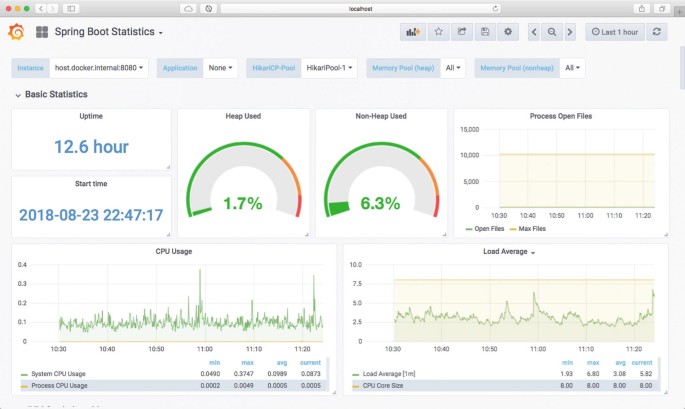The image size is (685, 409).
Task: Click the 2018-08-23 22:47:17 start time
Action: click(91, 215)
